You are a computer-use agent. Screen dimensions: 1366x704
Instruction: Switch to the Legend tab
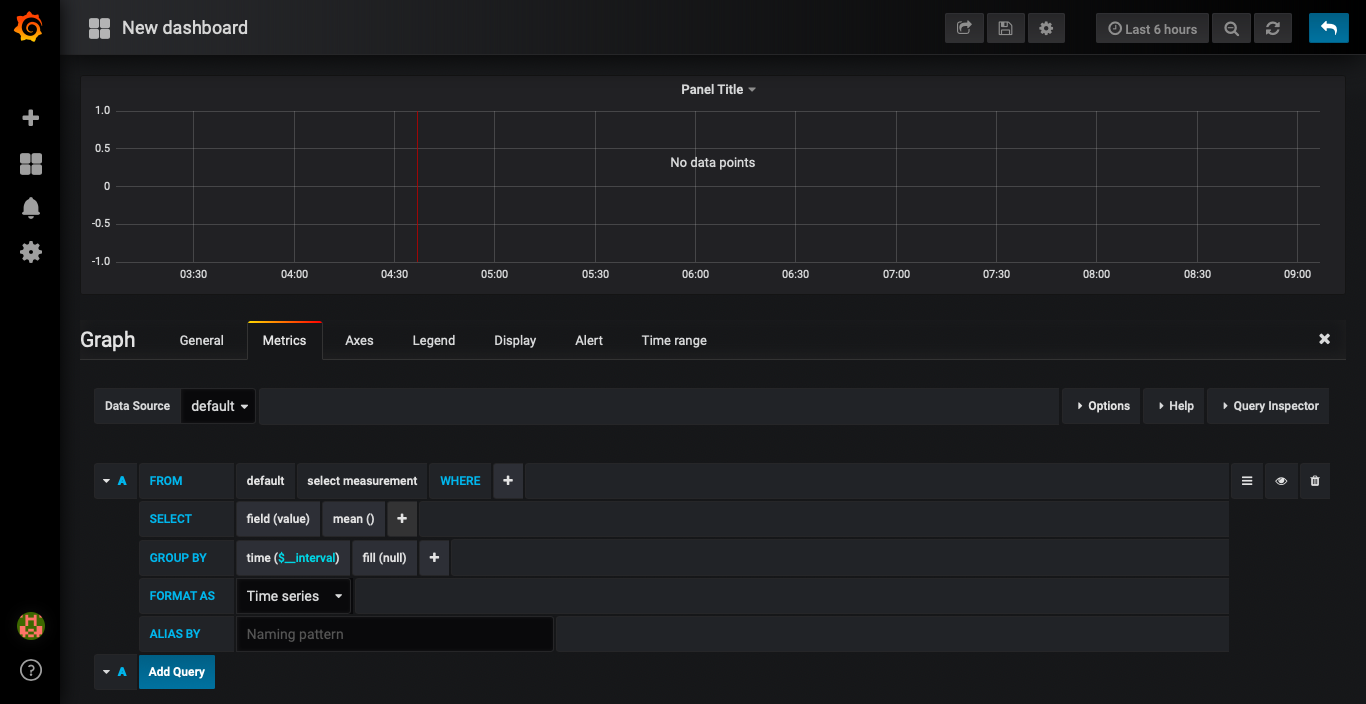click(x=434, y=340)
